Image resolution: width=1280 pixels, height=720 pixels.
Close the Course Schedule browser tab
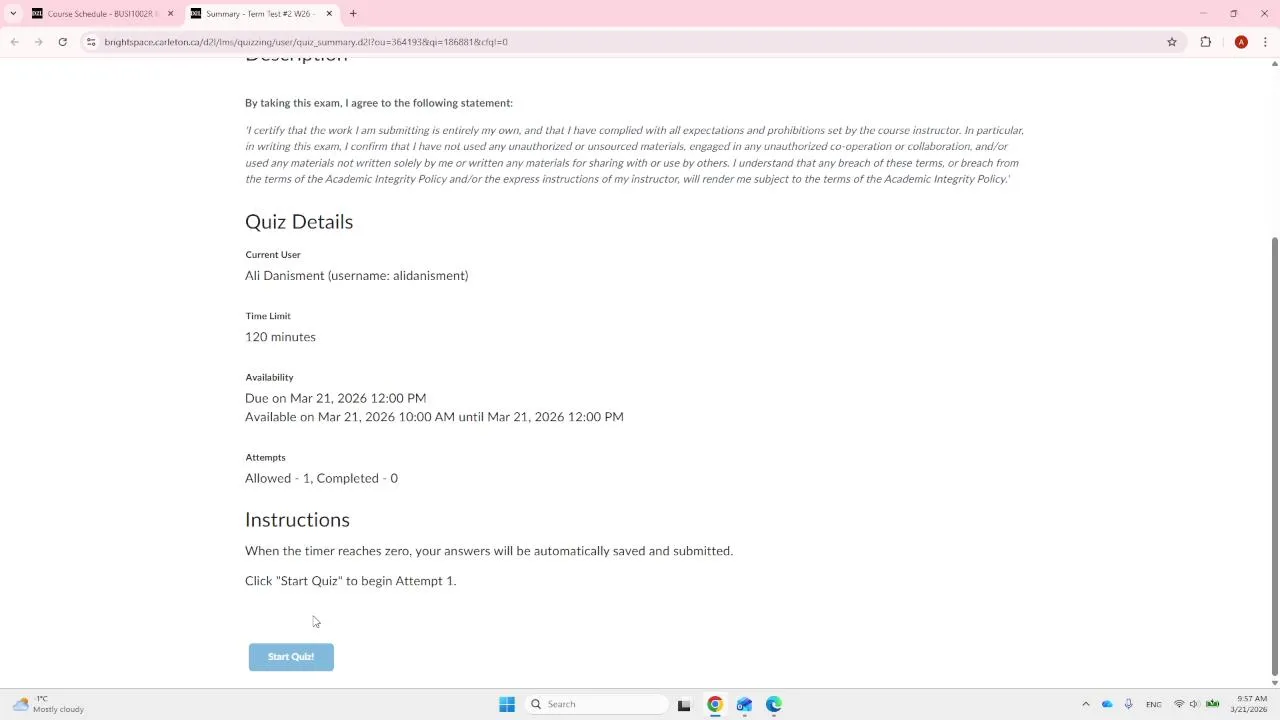tap(170, 14)
